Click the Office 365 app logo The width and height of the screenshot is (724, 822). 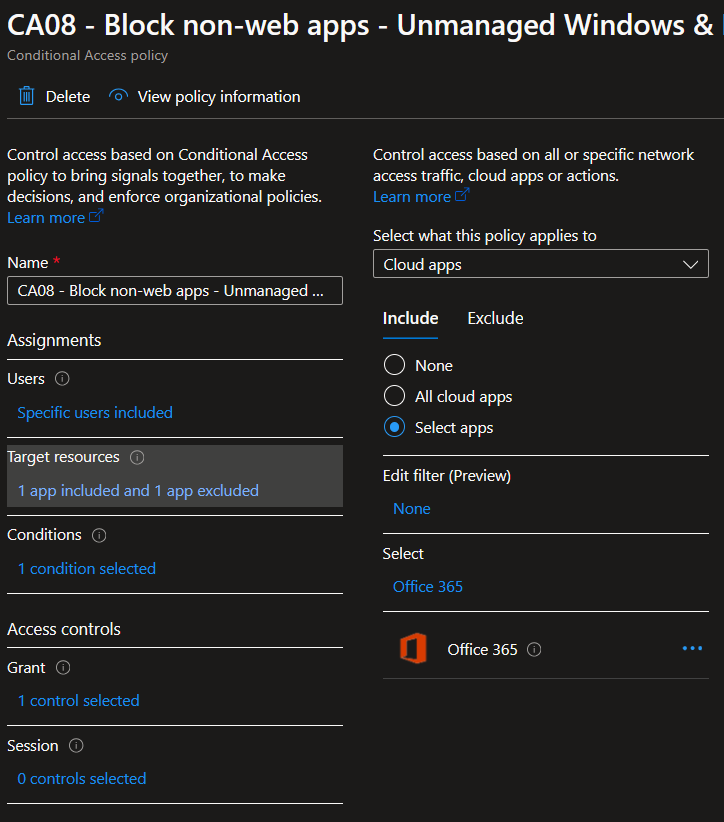(x=413, y=649)
